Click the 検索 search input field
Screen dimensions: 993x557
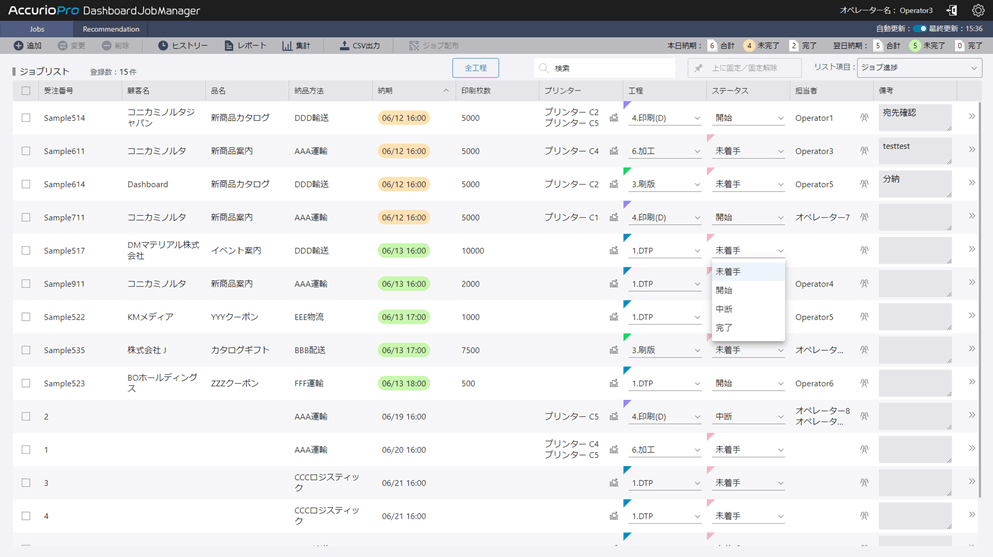pyautogui.click(x=605, y=68)
